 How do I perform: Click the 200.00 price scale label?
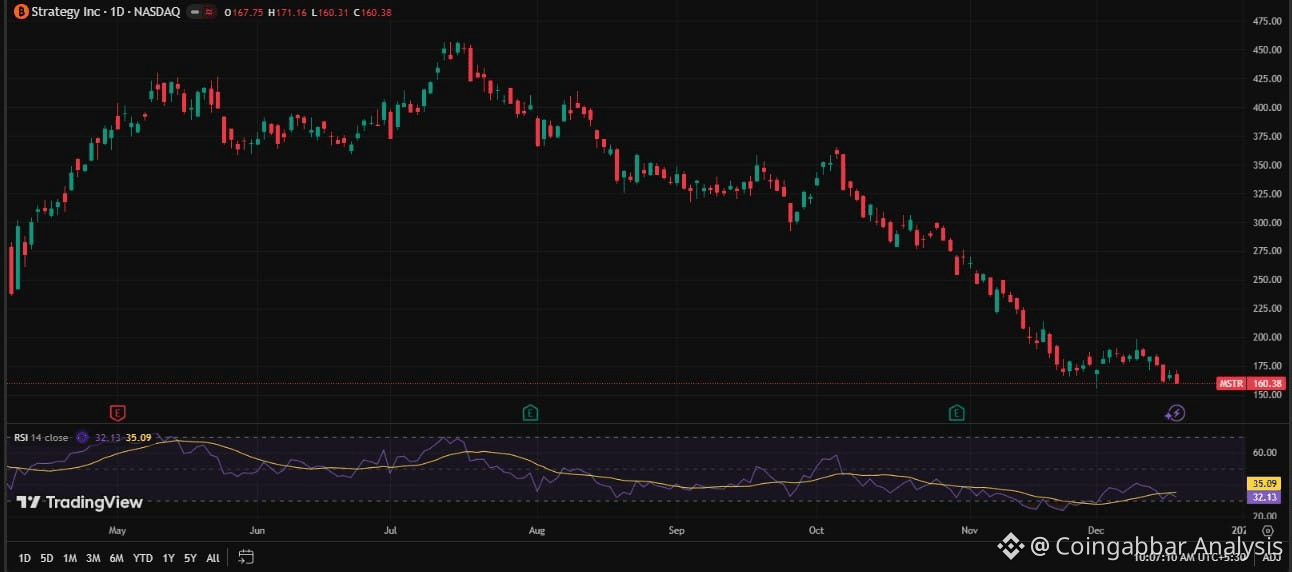[x=1267, y=337]
